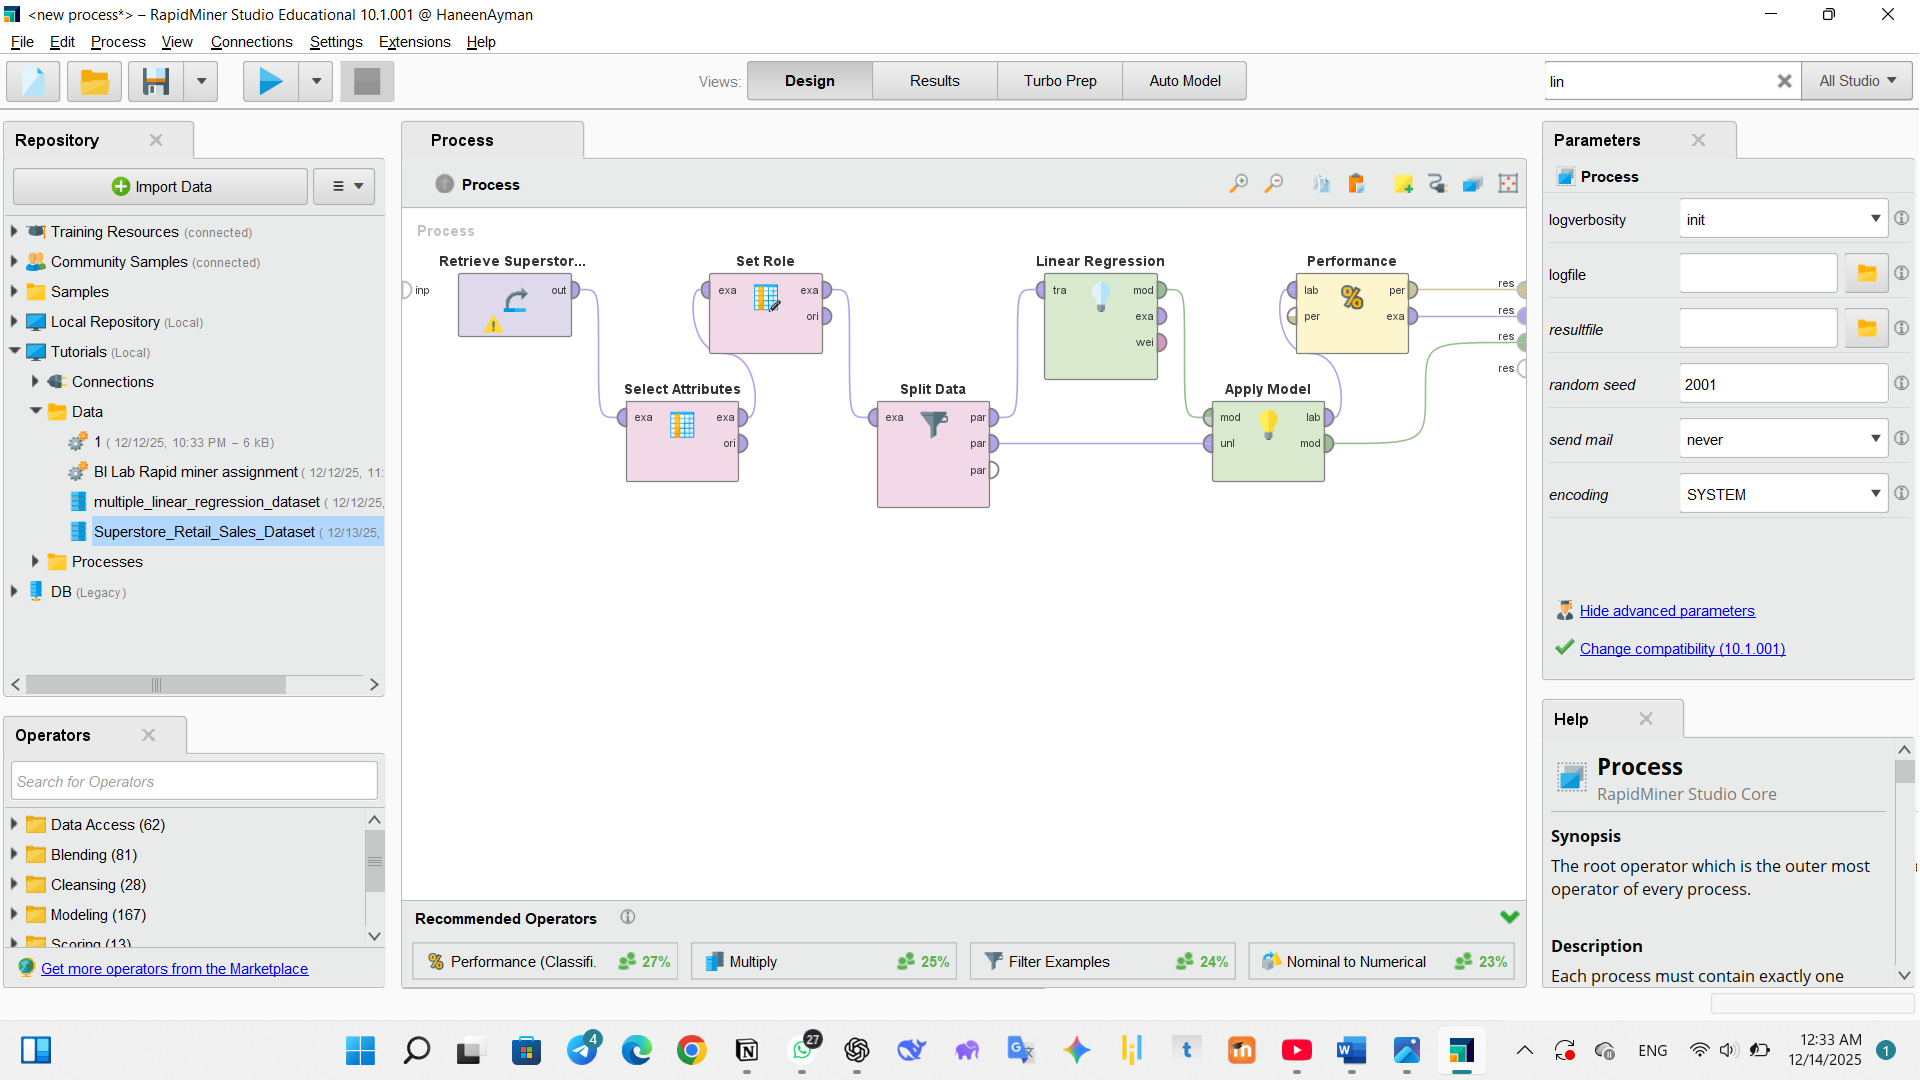Click the Search for Operators field
The height and width of the screenshot is (1080, 1920).
[x=195, y=781]
